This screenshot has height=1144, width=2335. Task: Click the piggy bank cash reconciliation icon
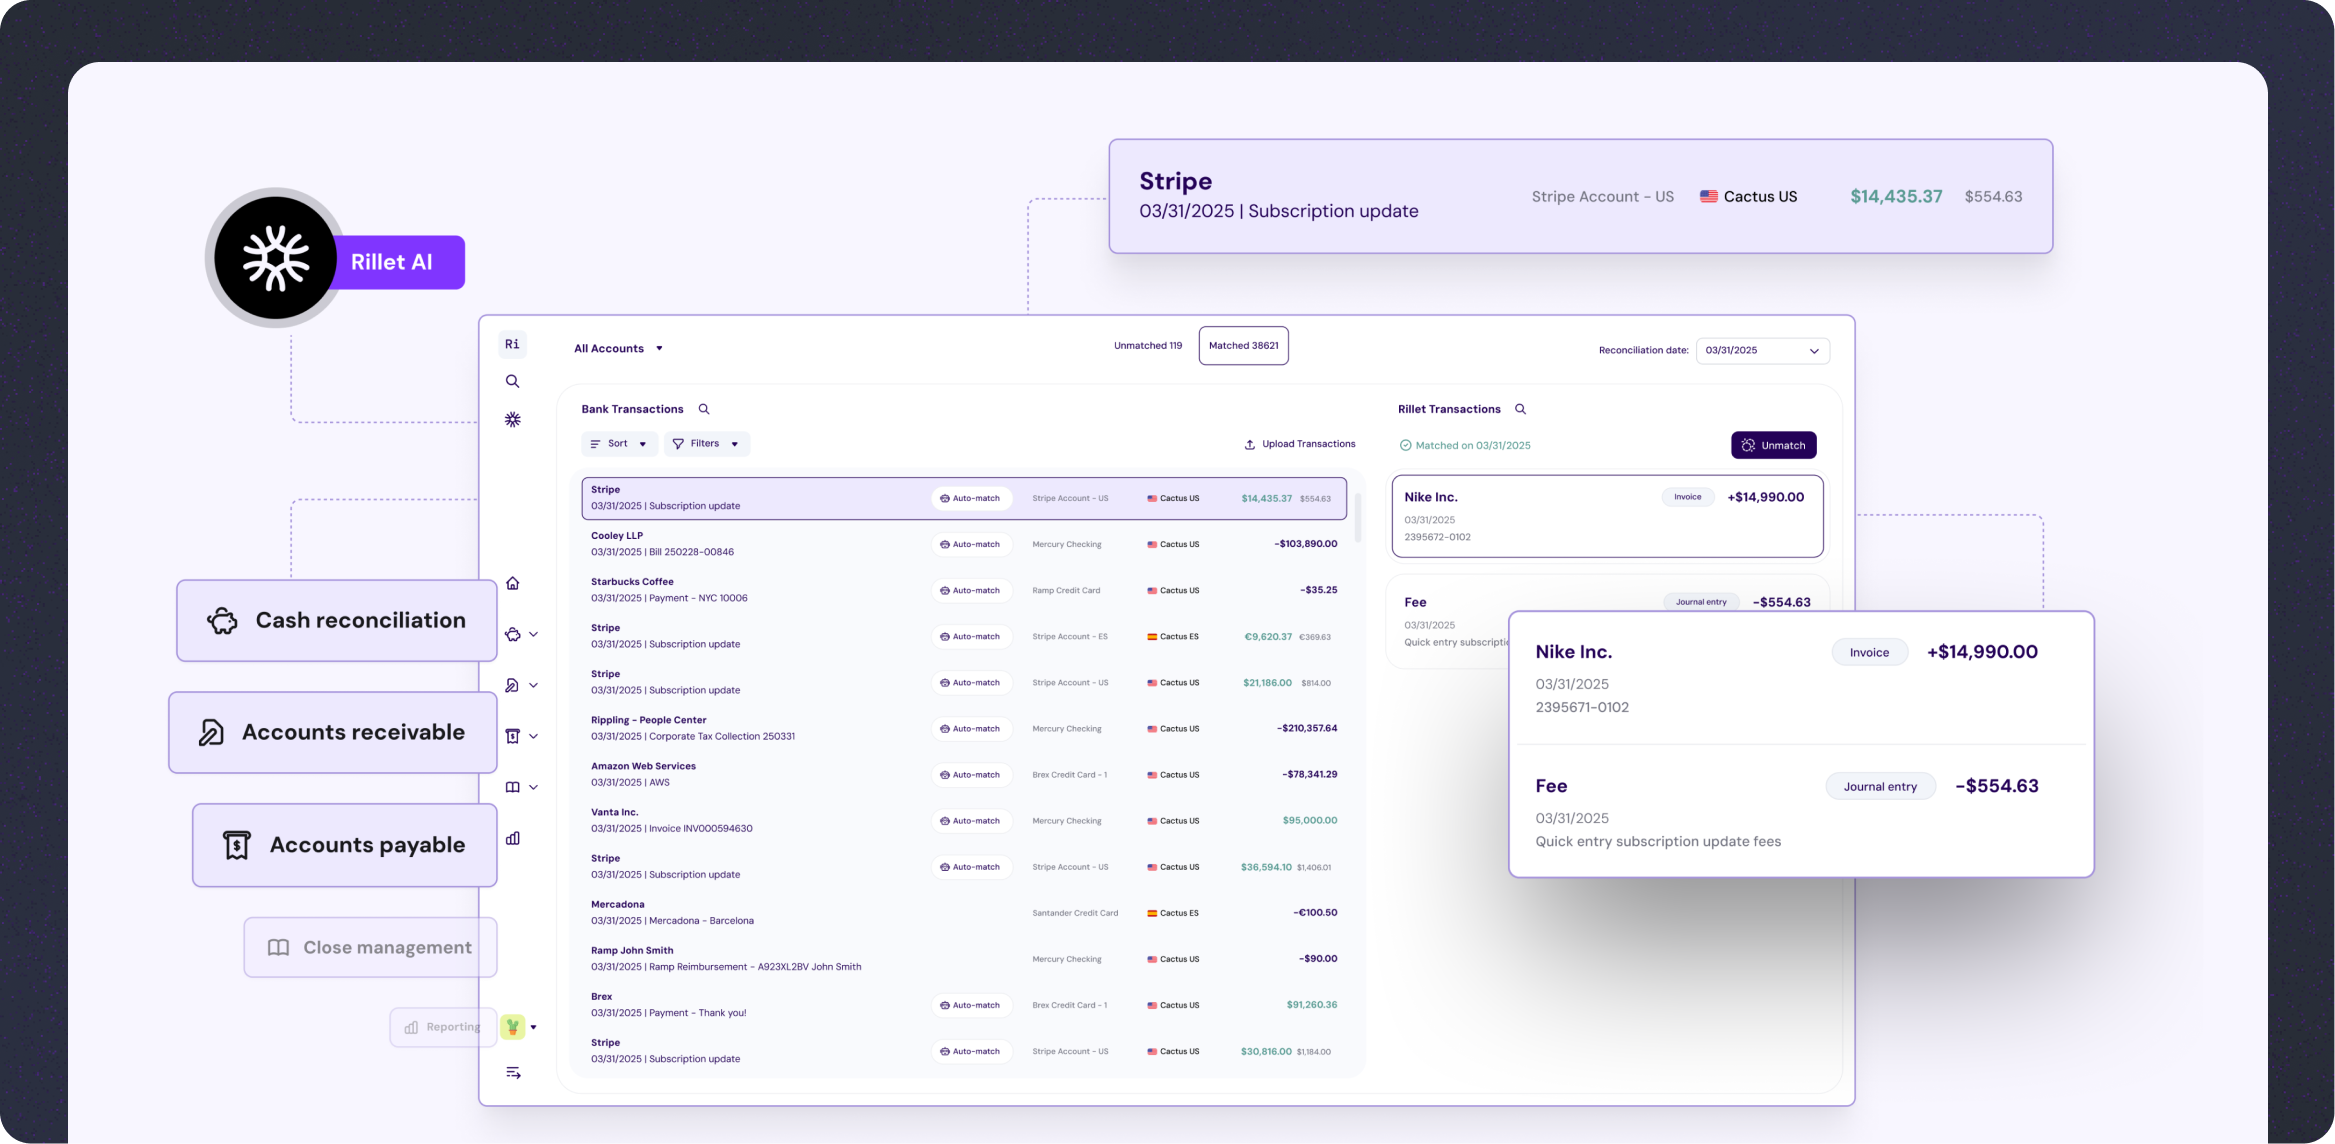pyautogui.click(x=512, y=634)
